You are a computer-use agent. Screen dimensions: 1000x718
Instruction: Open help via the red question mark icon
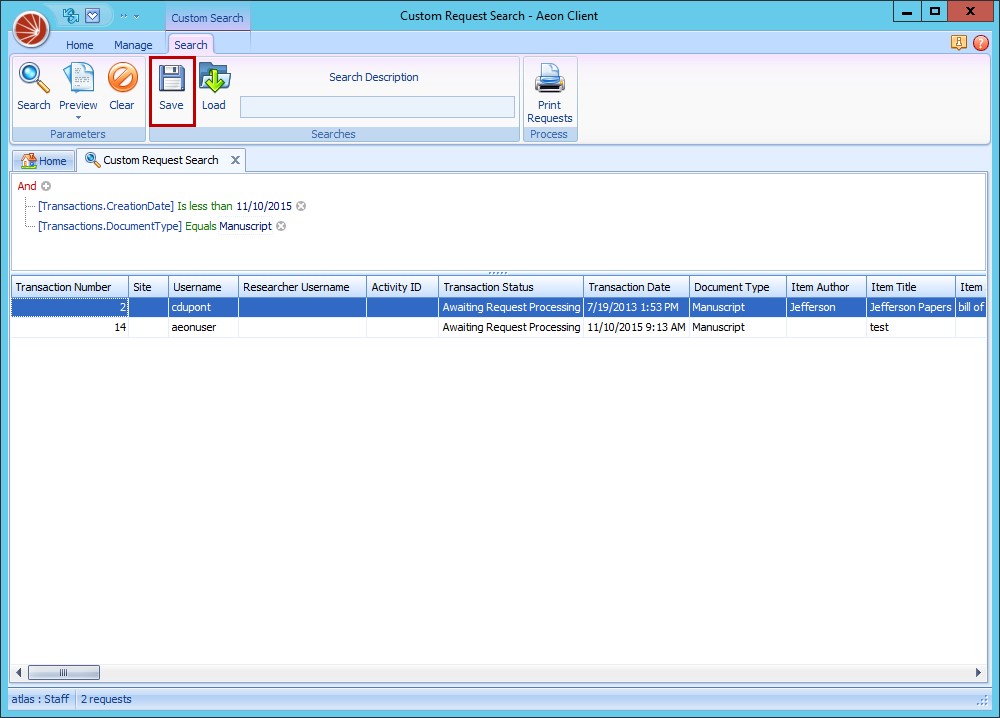point(981,43)
